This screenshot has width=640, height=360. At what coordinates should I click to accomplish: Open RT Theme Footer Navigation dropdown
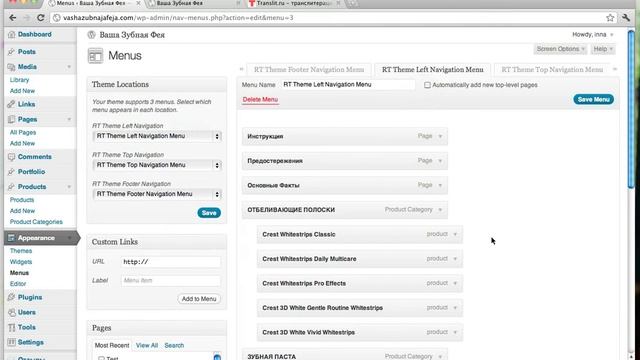(157, 194)
